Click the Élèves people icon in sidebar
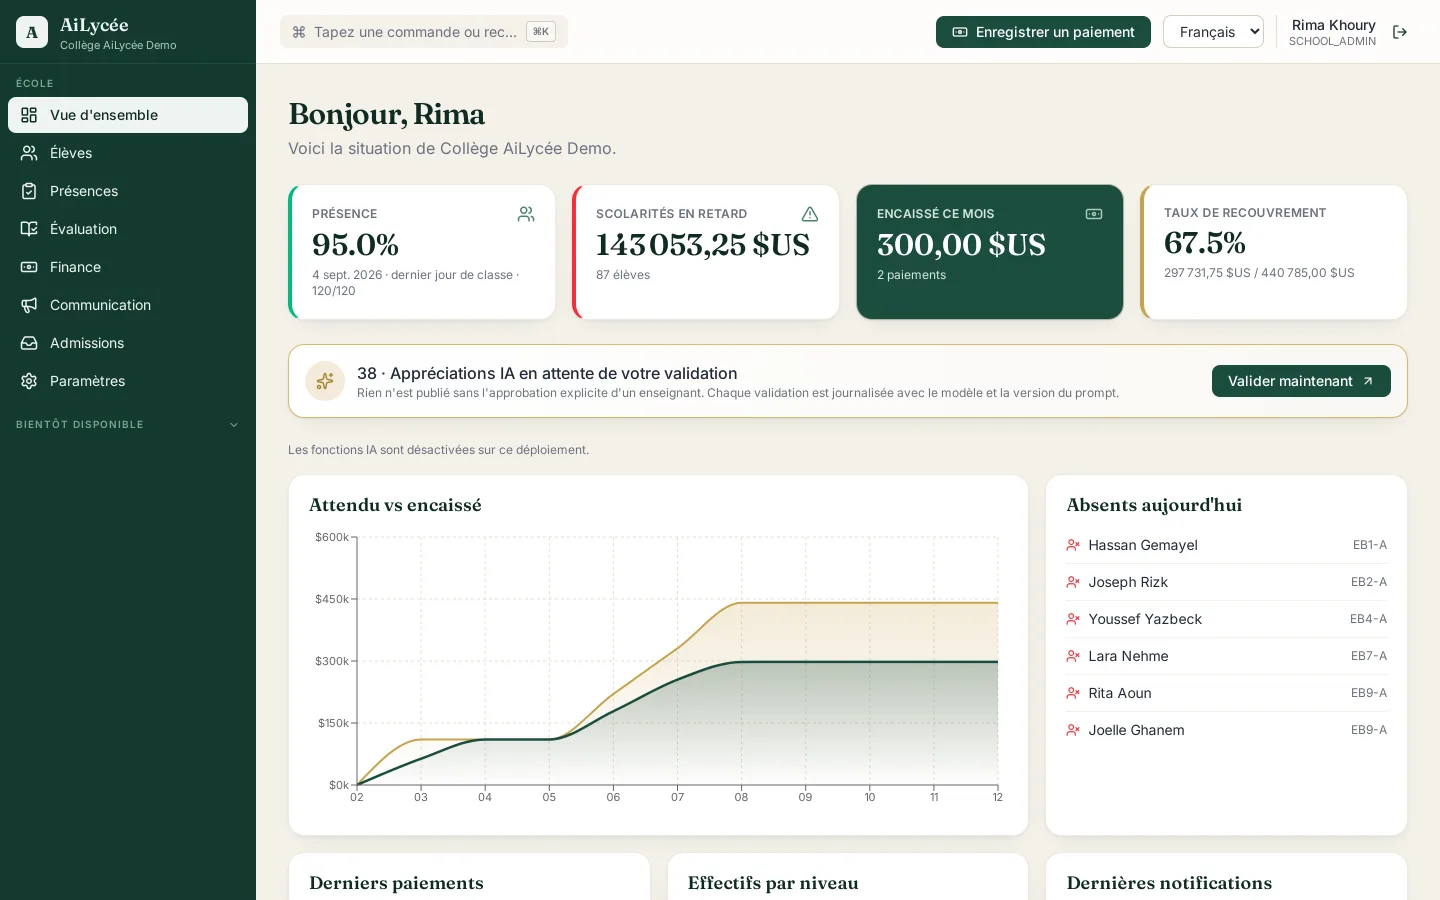This screenshot has height=900, width=1440. coord(29,153)
